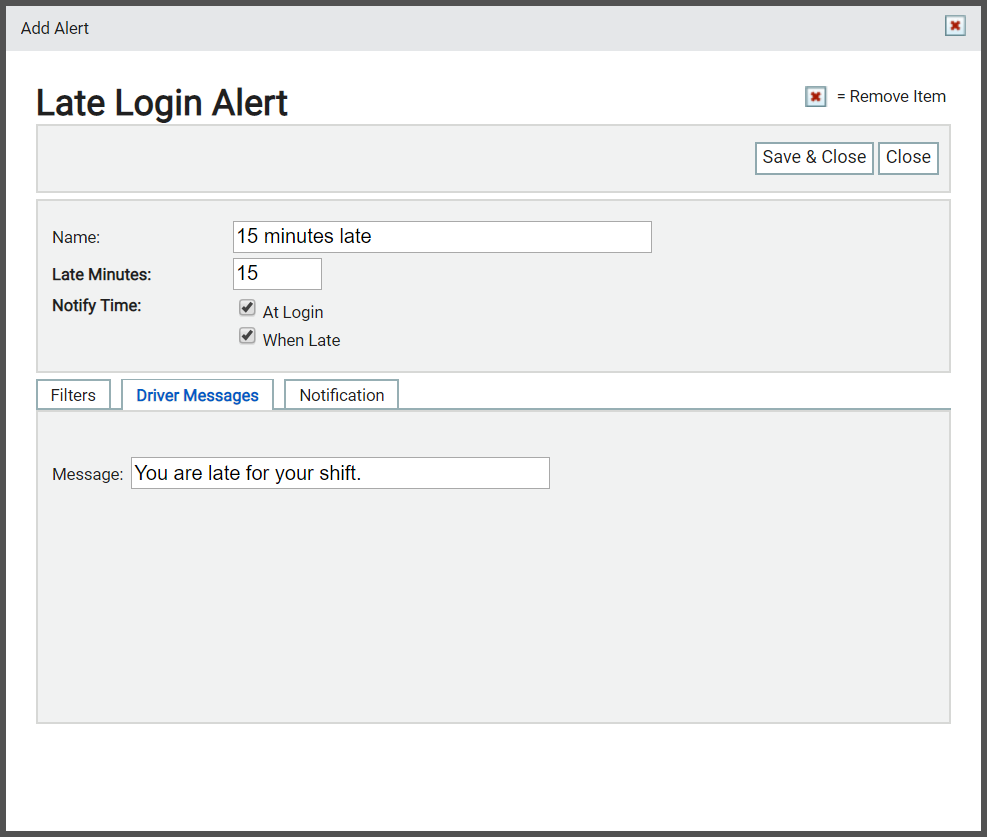The width and height of the screenshot is (987, 837).
Task: Click the Add Alert title bar text
Action: pos(55,28)
